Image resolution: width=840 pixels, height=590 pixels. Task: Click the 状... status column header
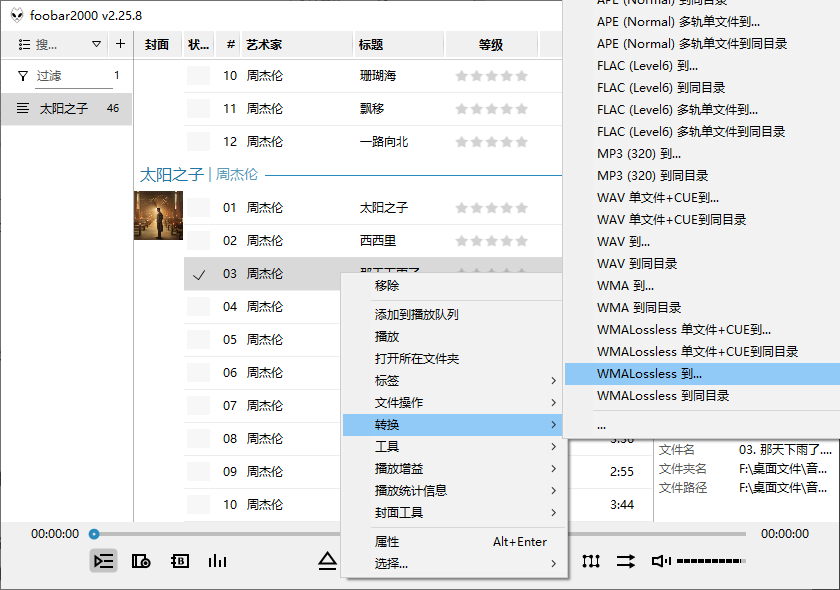coord(199,44)
